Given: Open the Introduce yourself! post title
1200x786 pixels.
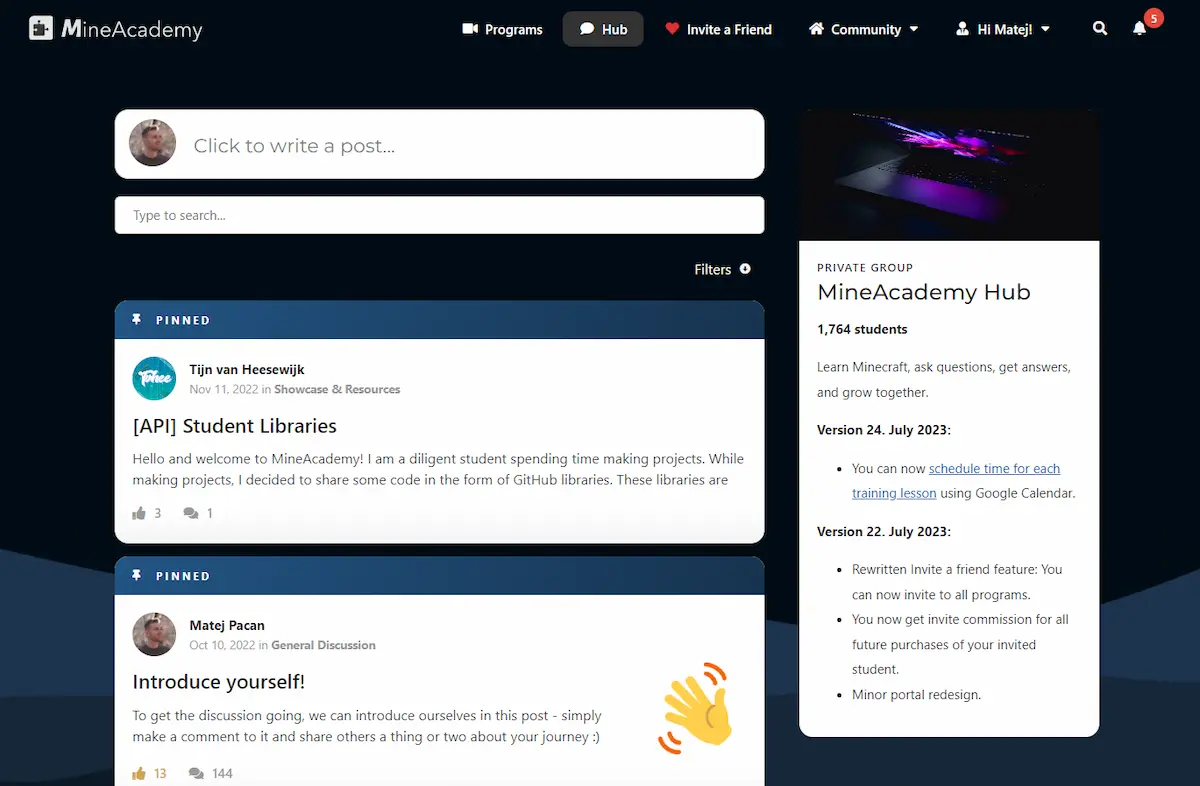Looking at the screenshot, I should click(x=218, y=682).
